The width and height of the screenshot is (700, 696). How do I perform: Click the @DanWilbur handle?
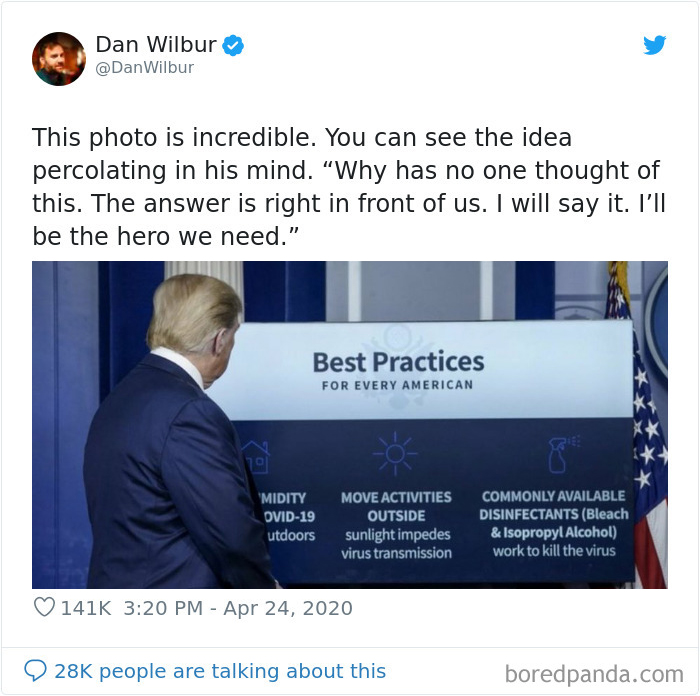[x=145, y=67]
